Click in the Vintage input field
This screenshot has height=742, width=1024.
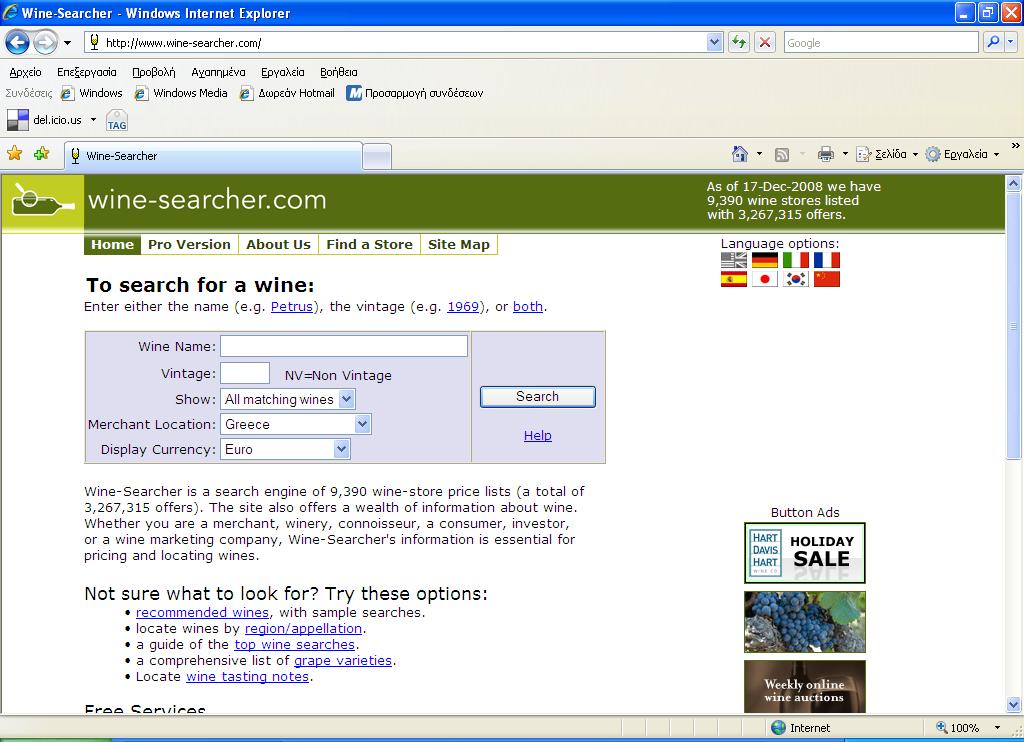[x=245, y=374]
